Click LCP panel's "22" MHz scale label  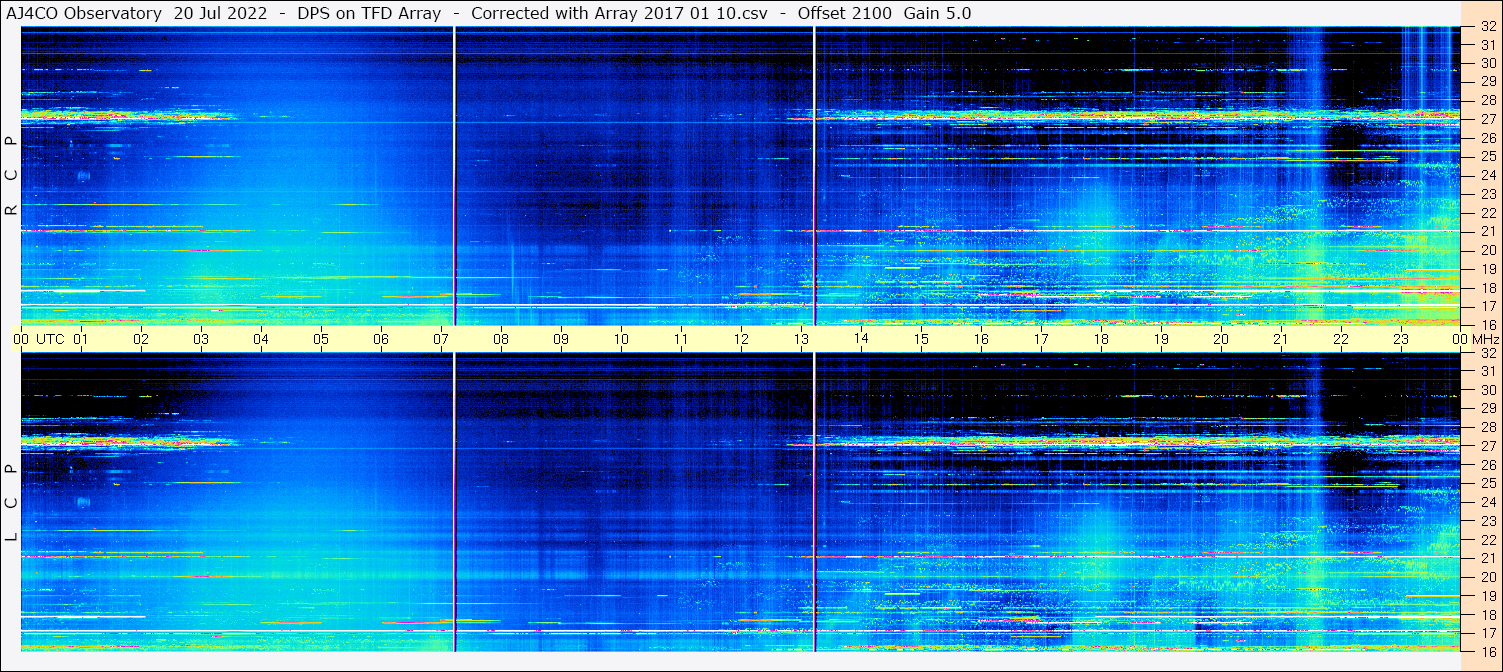click(1487, 540)
